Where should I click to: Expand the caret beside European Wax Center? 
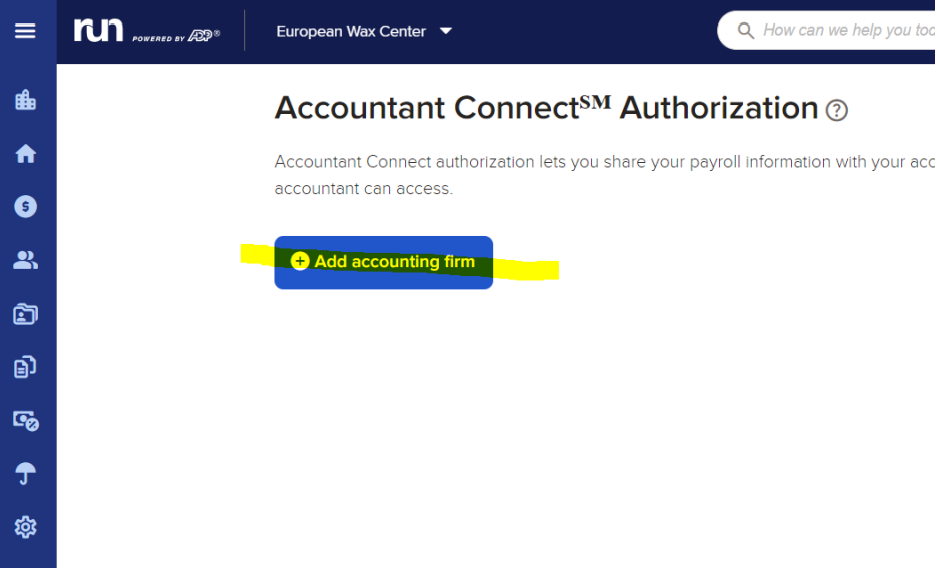coord(446,31)
